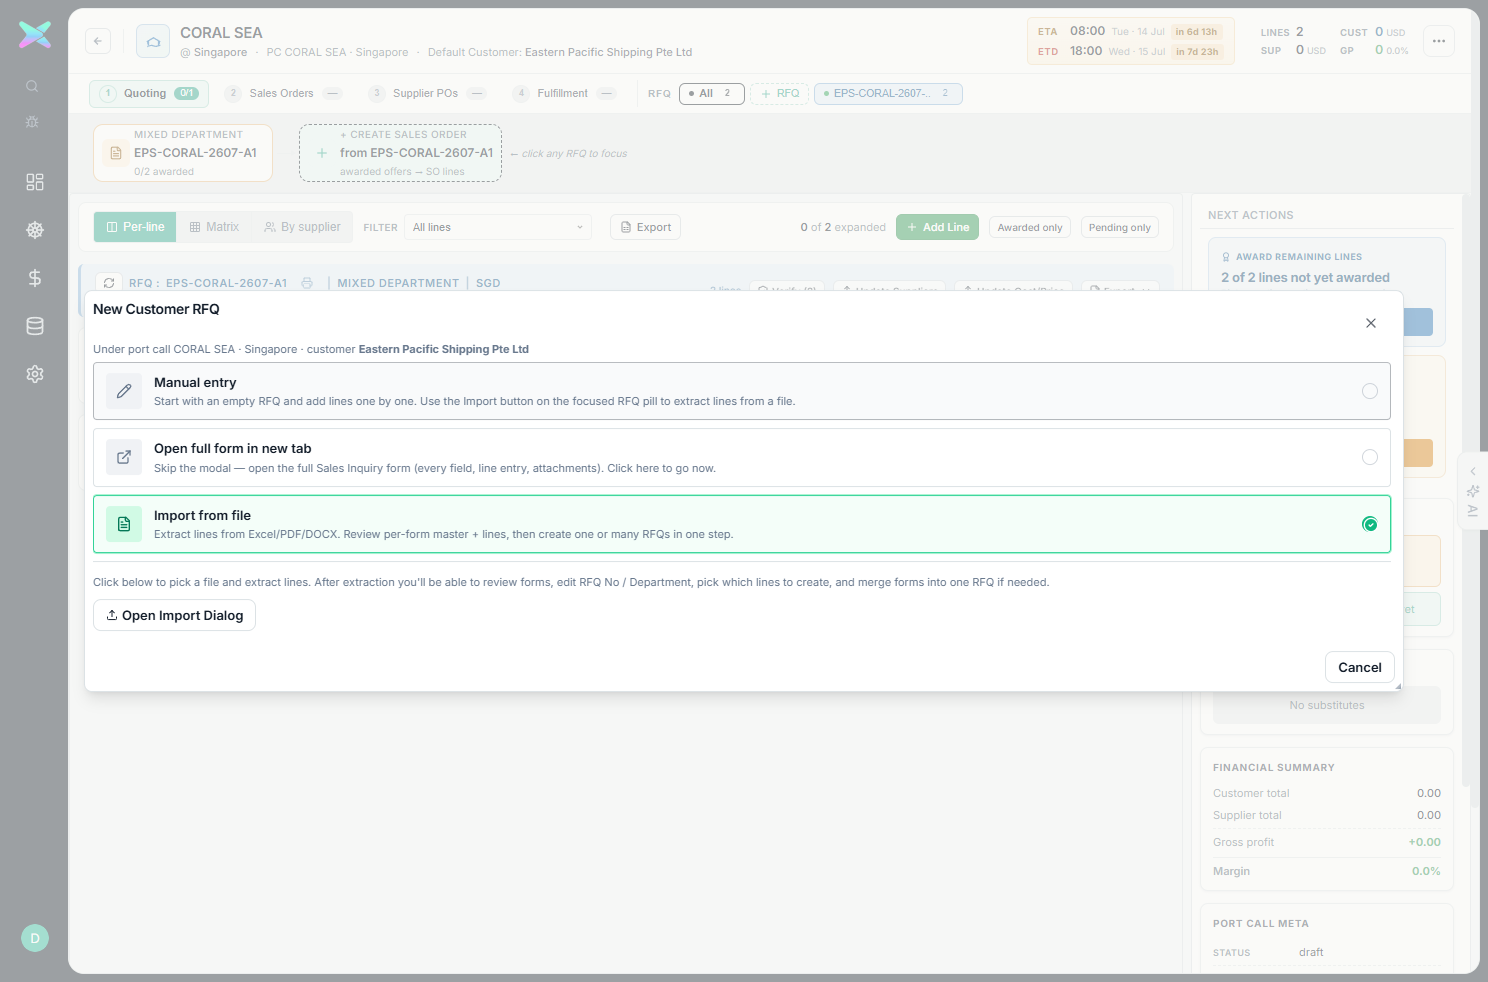Screen dimensions: 1488x982
Task: Select the Open full form radio option
Action: pyautogui.click(x=1370, y=457)
